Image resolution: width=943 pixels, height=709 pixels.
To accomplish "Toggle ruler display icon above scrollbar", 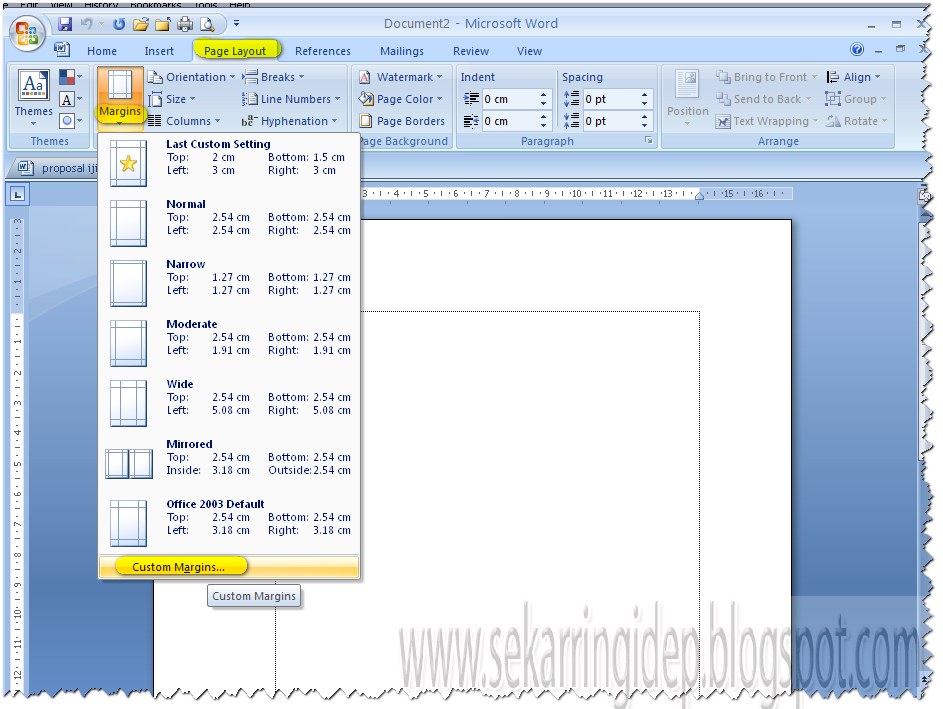I will [x=924, y=195].
